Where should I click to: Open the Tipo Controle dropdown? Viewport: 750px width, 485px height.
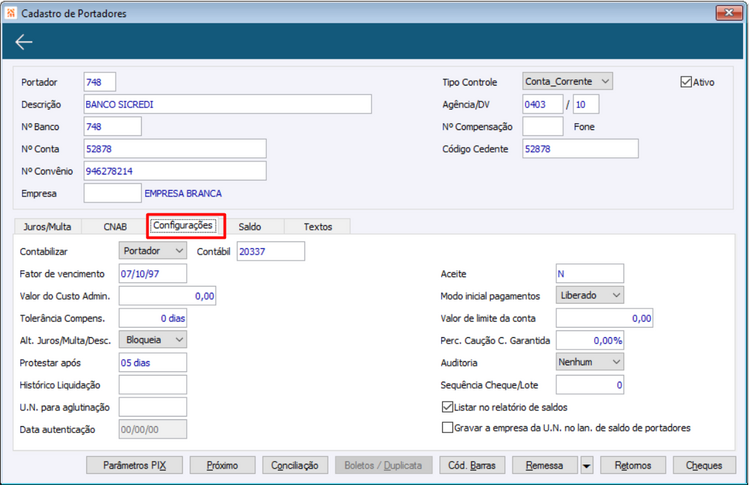[567, 81]
